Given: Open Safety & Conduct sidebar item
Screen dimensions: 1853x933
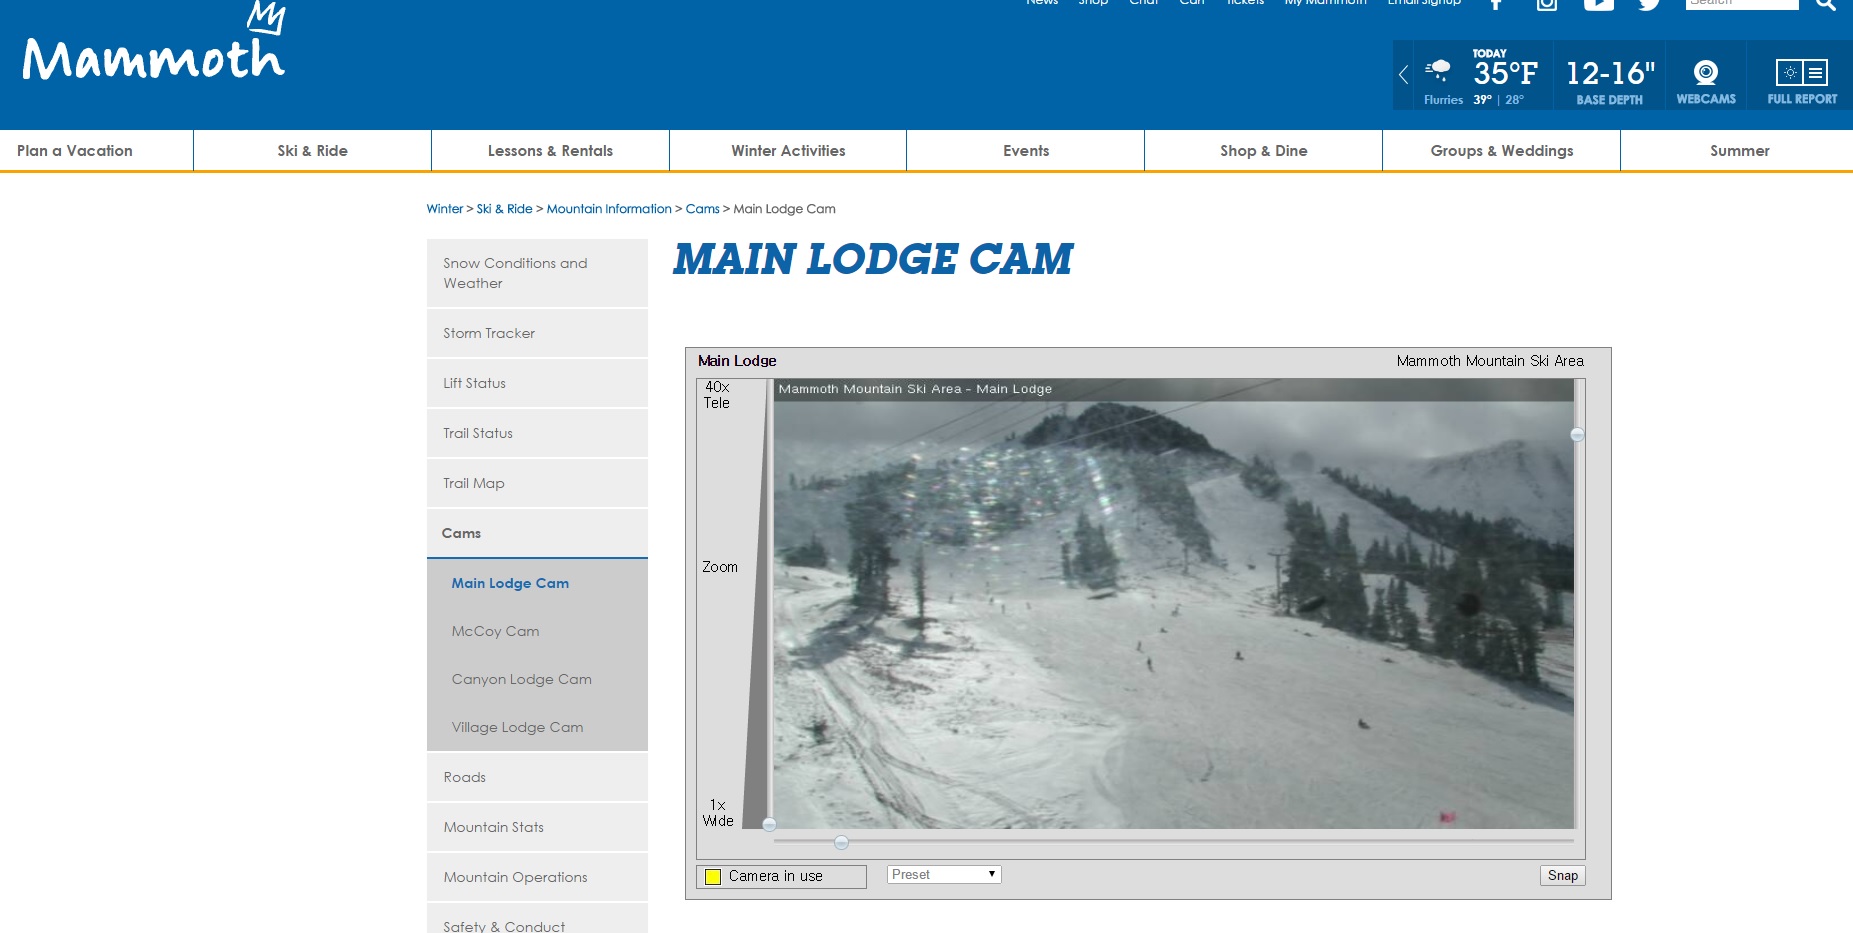Looking at the screenshot, I should tap(537, 920).
